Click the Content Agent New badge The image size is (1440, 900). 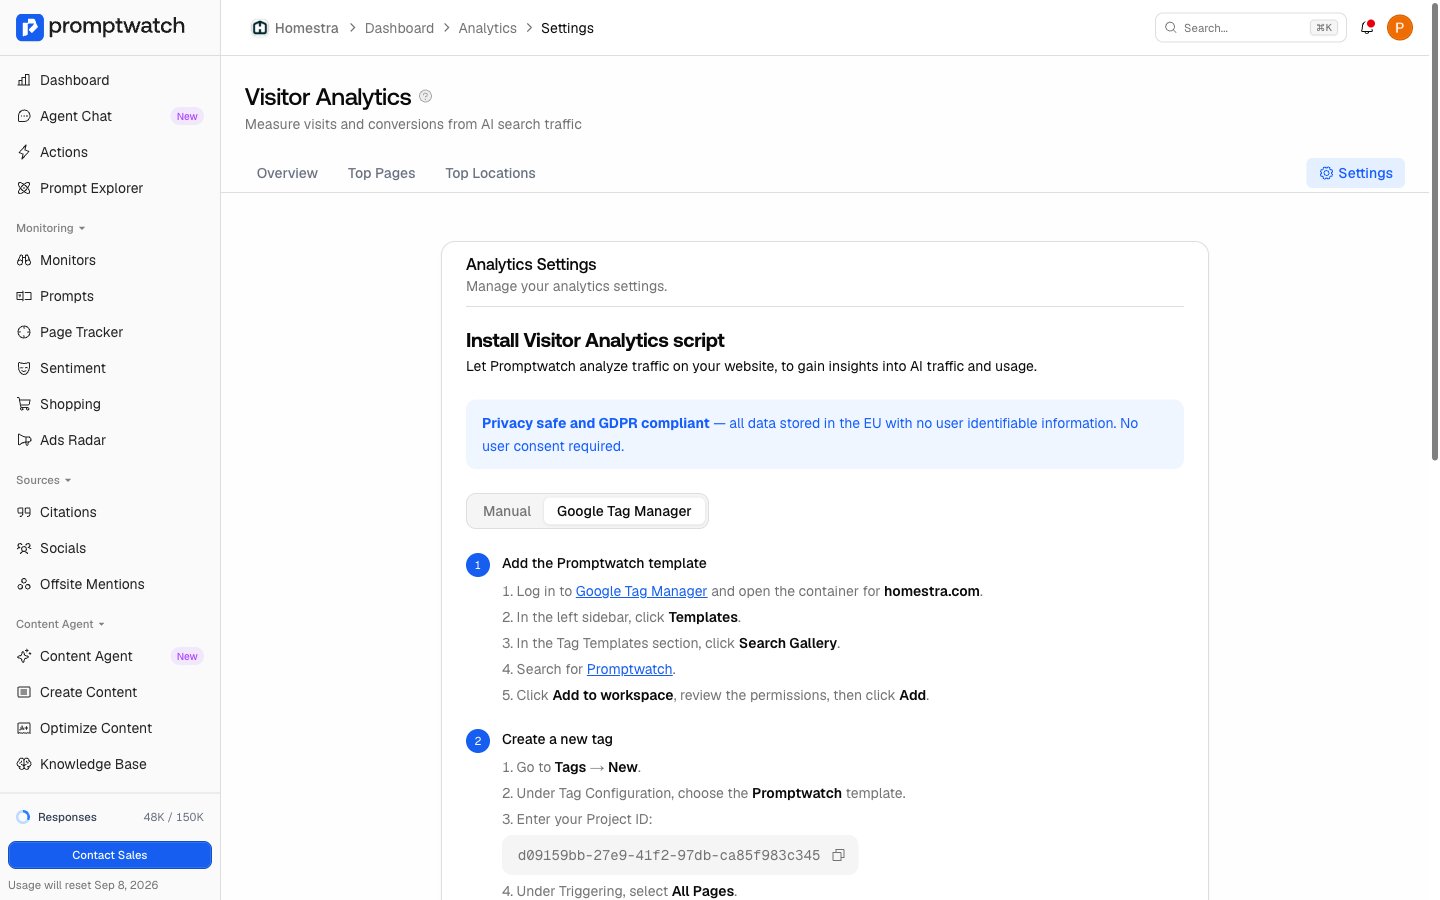187,656
